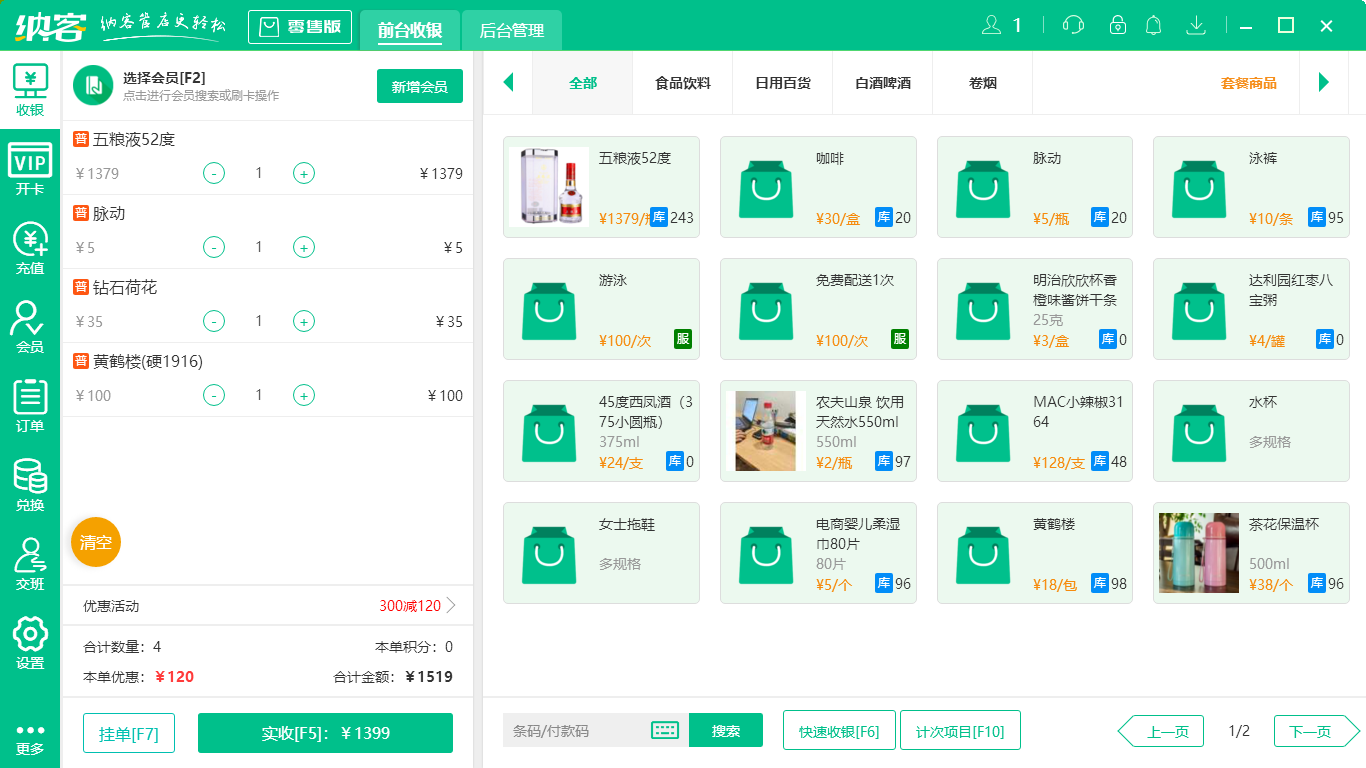Click the headset support icon in title bar
This screenshot has height=768, width=1366.
coord(1072,25)
